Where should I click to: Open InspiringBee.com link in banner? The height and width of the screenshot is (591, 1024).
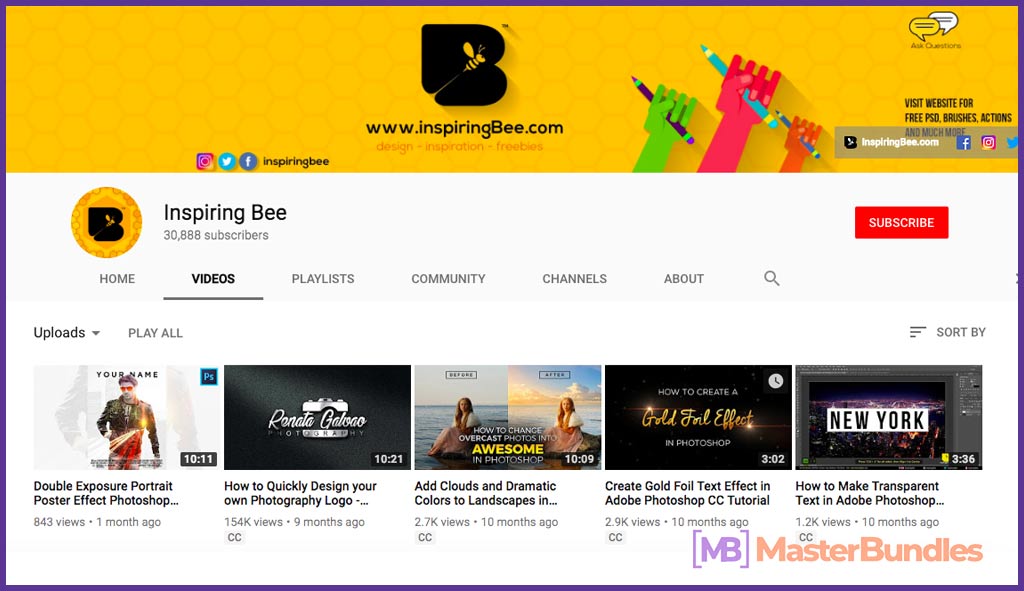[892, 142]
